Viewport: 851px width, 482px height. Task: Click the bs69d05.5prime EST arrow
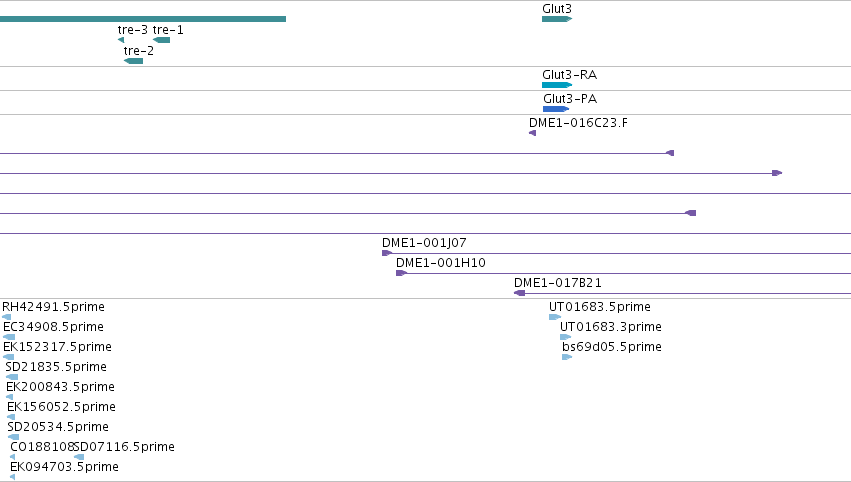point(567,357)
